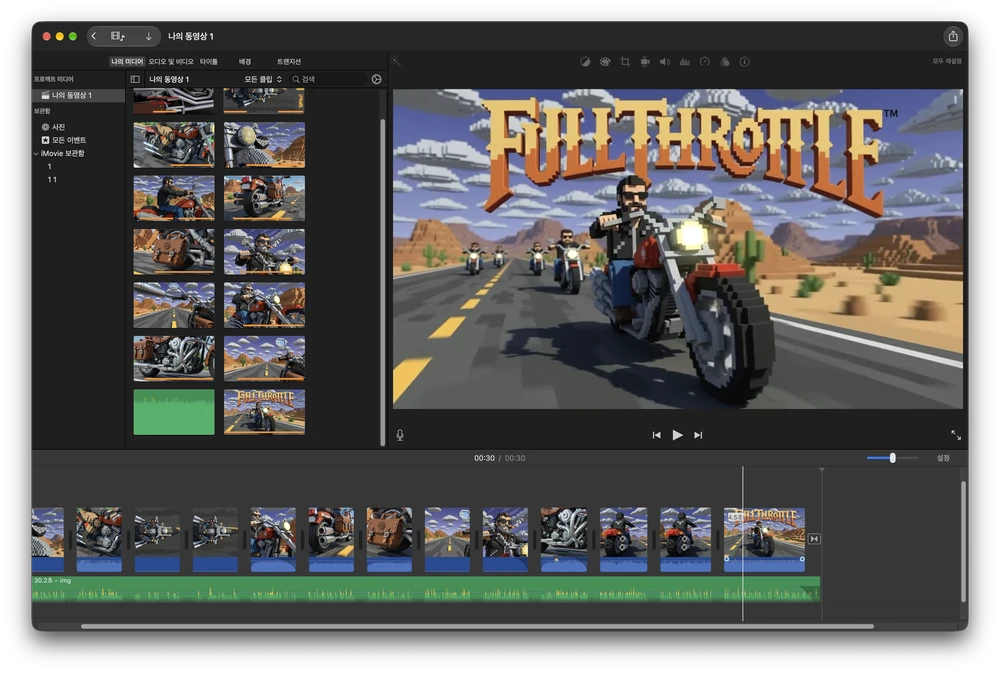1000x673 pixels.
Task: Select the headlight close-up thumbnail in browser
Action: pyautogui.click(x=264, y=145)
